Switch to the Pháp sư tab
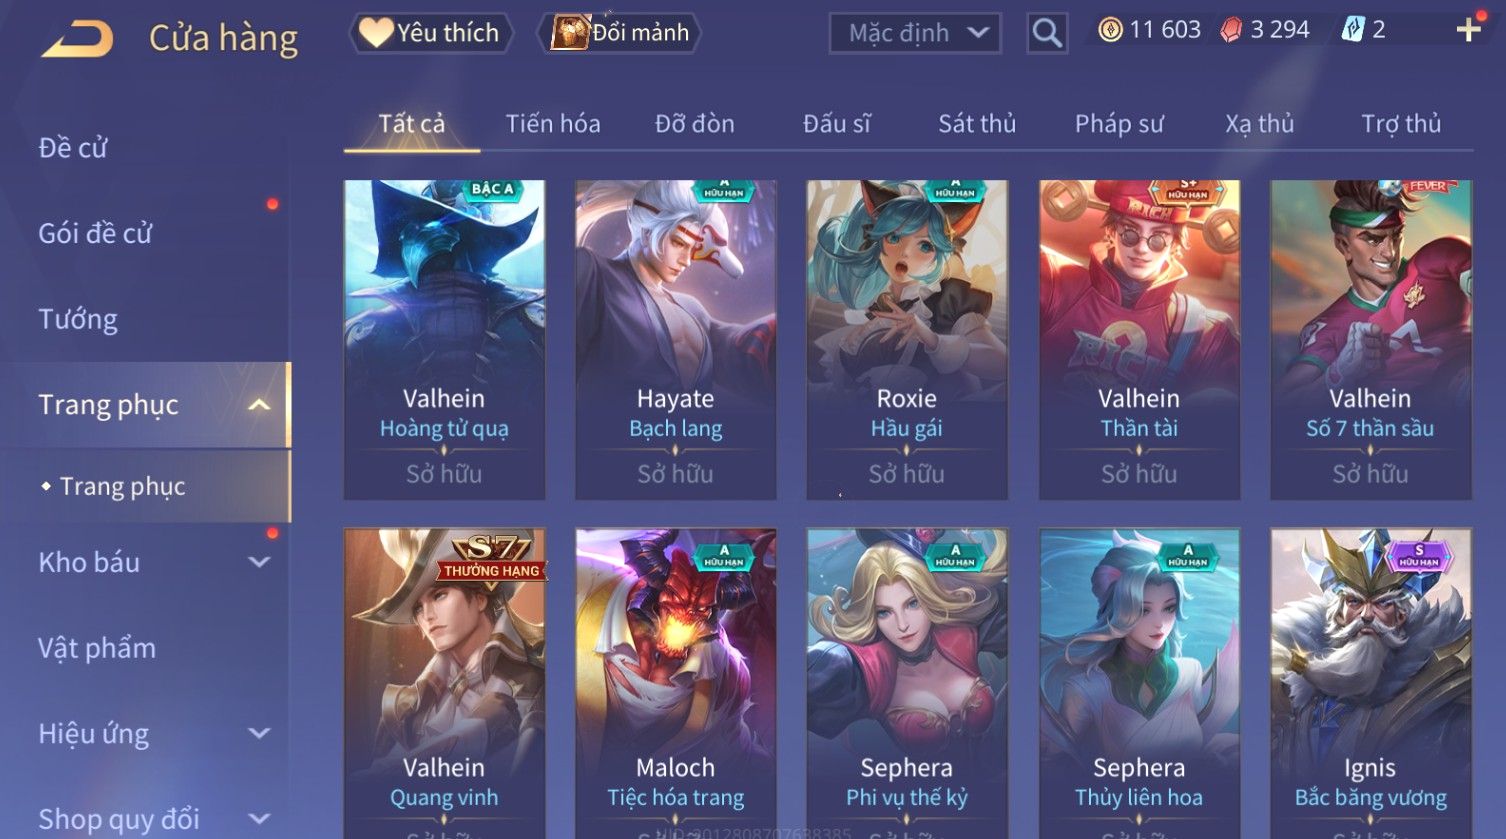This screenshot has height=839, width=1506. click(x=1119, y=124)
